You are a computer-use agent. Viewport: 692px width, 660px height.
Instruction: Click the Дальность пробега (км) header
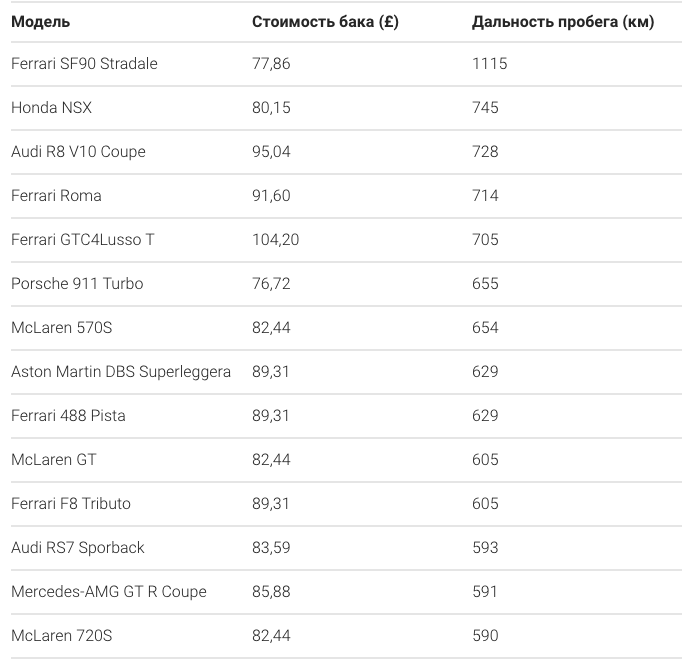tap(563, 22)
